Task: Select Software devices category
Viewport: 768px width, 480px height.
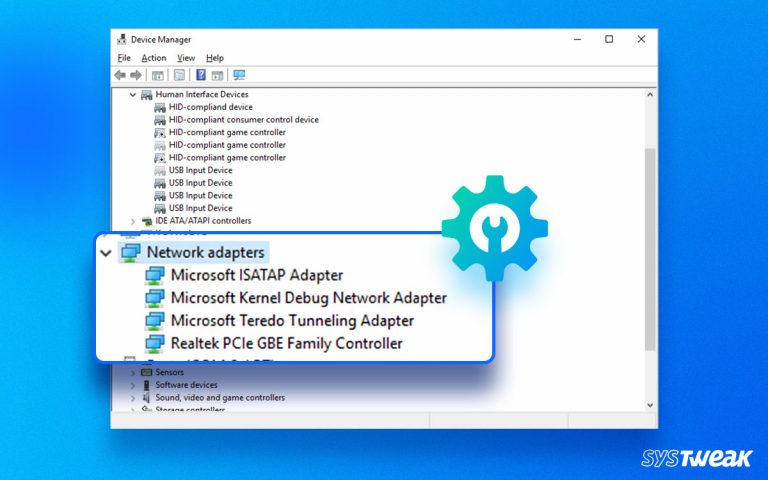Action: click(186, 385)
